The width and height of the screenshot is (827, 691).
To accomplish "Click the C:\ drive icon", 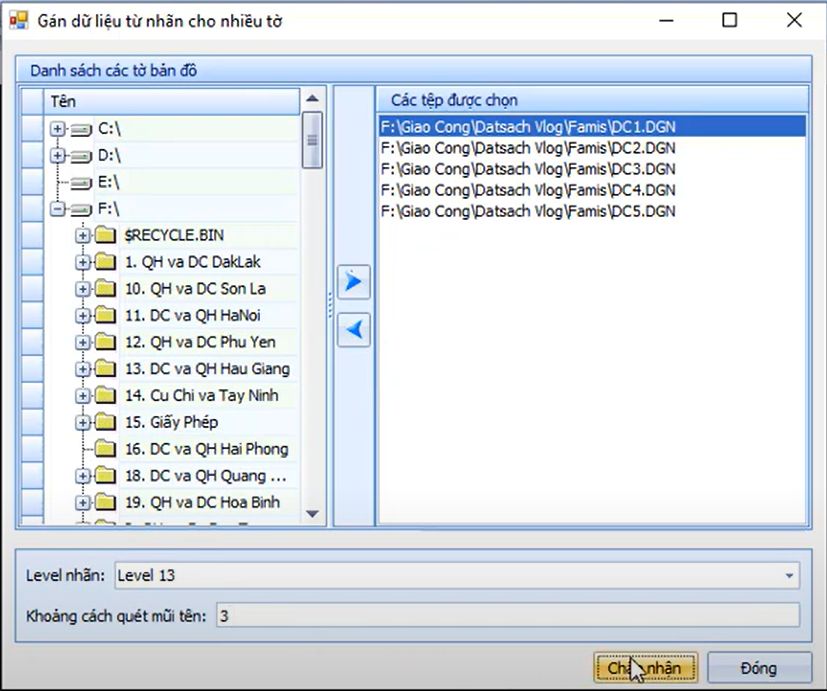I will pos(81,129).
